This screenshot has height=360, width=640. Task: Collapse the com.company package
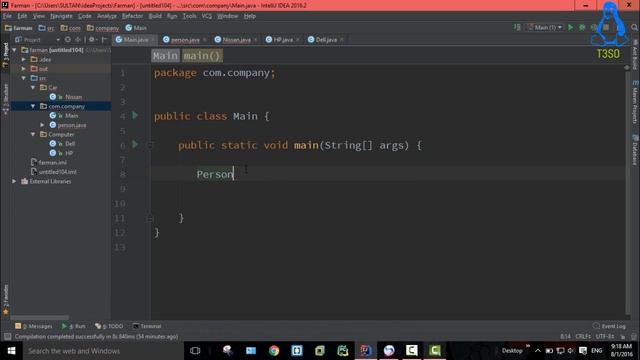tap(33, 106)
